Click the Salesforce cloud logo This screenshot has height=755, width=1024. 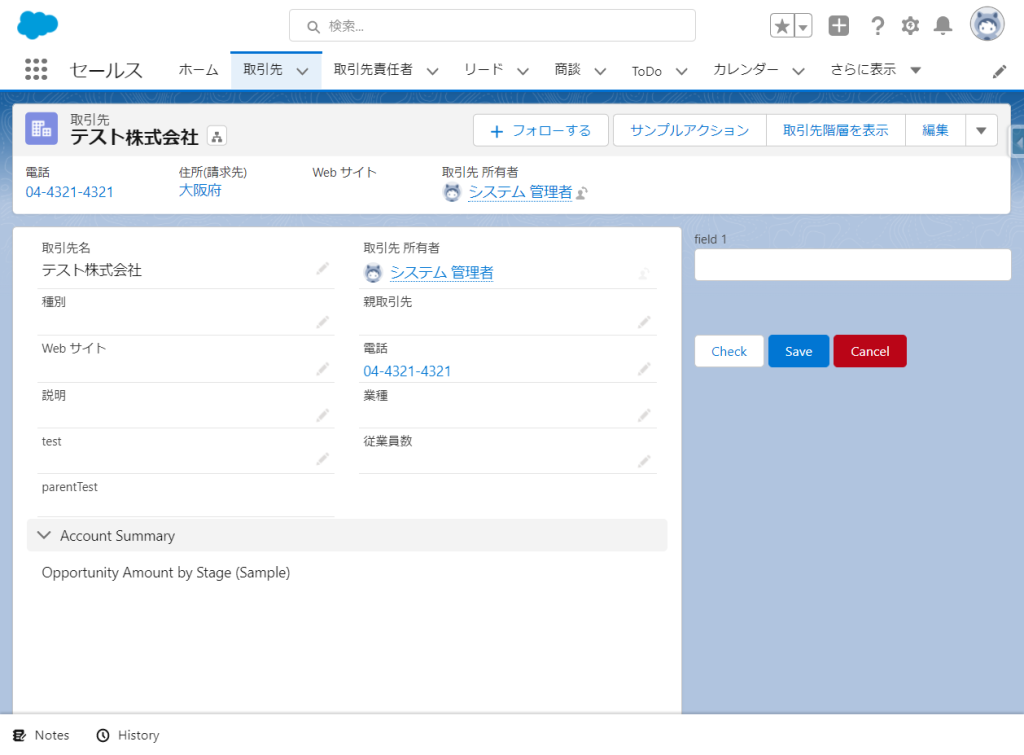pyautogui.click(x=37, y=25)
